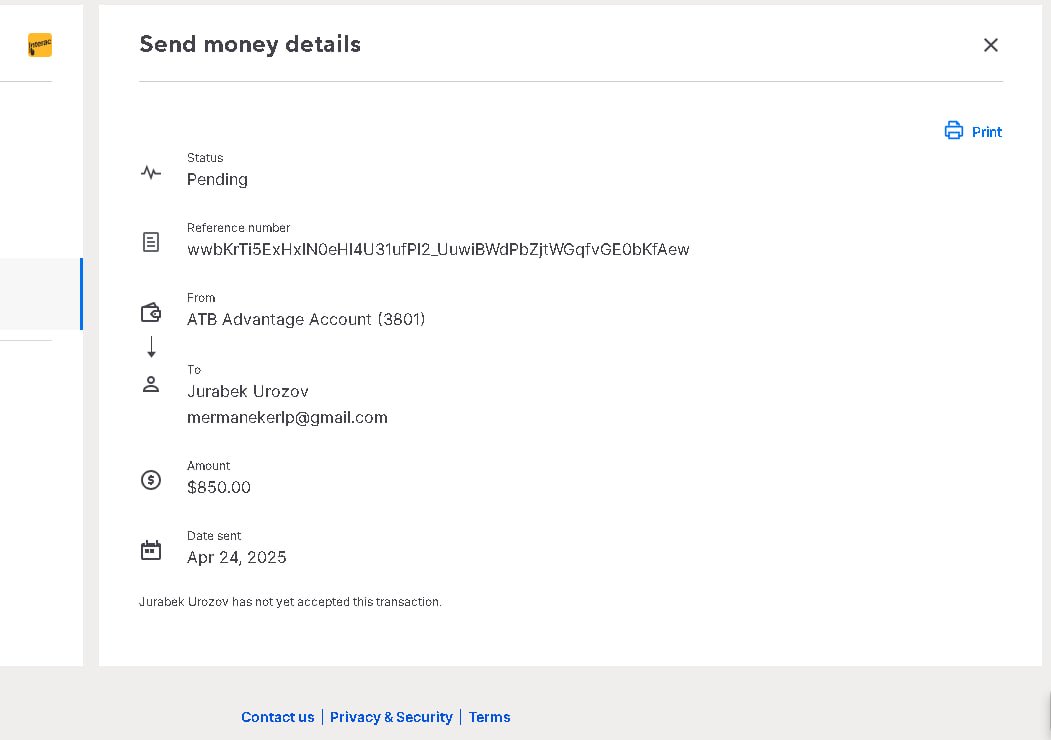Click the calendar icon beside Date sent
Image resolution: width=1051 pixels, height=740 pixels.
click(x=151, y=550)
